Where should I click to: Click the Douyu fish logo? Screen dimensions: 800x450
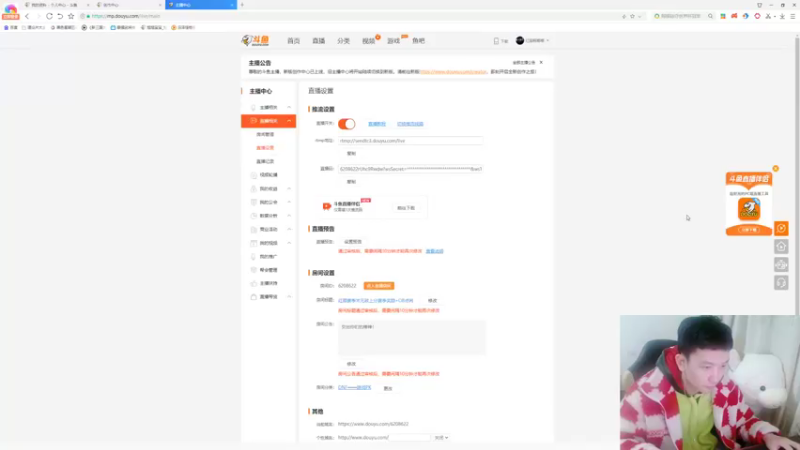tap(255, 40)
